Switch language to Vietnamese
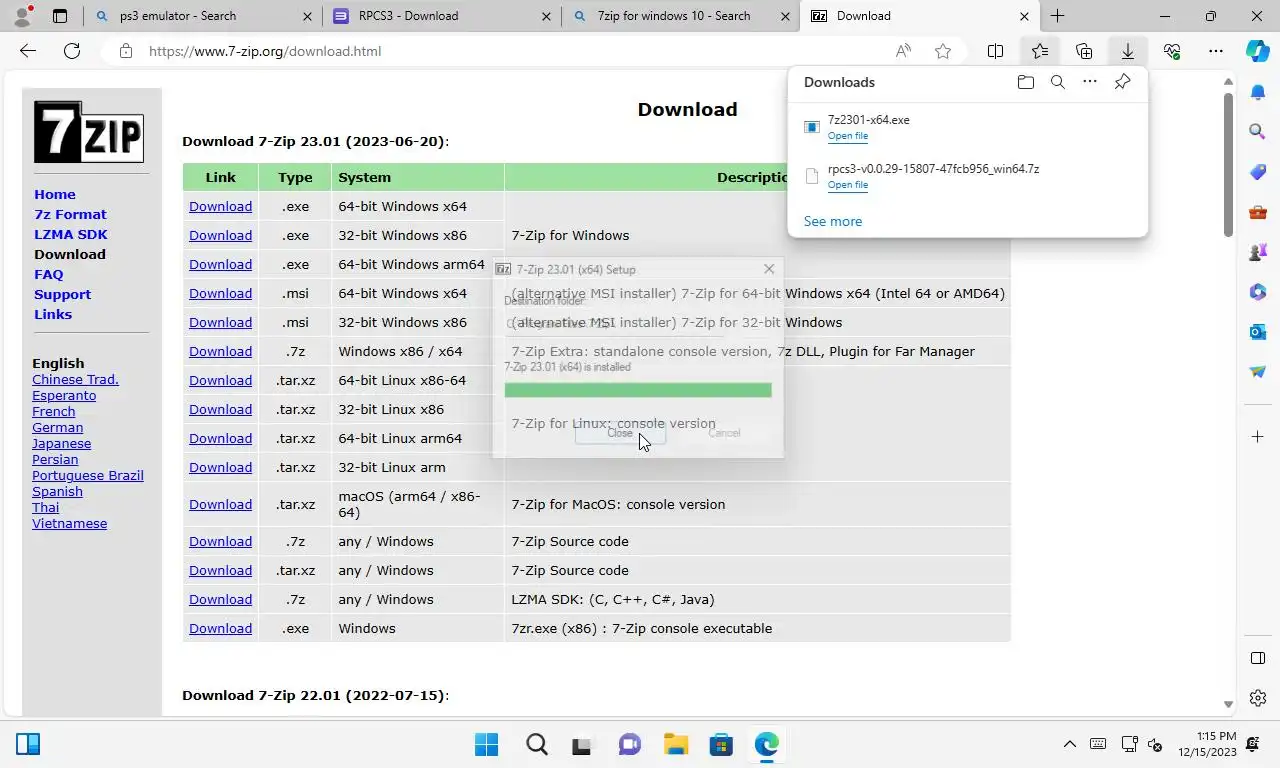This screenshot has width=1280, height=768. (x=69, y=523)
